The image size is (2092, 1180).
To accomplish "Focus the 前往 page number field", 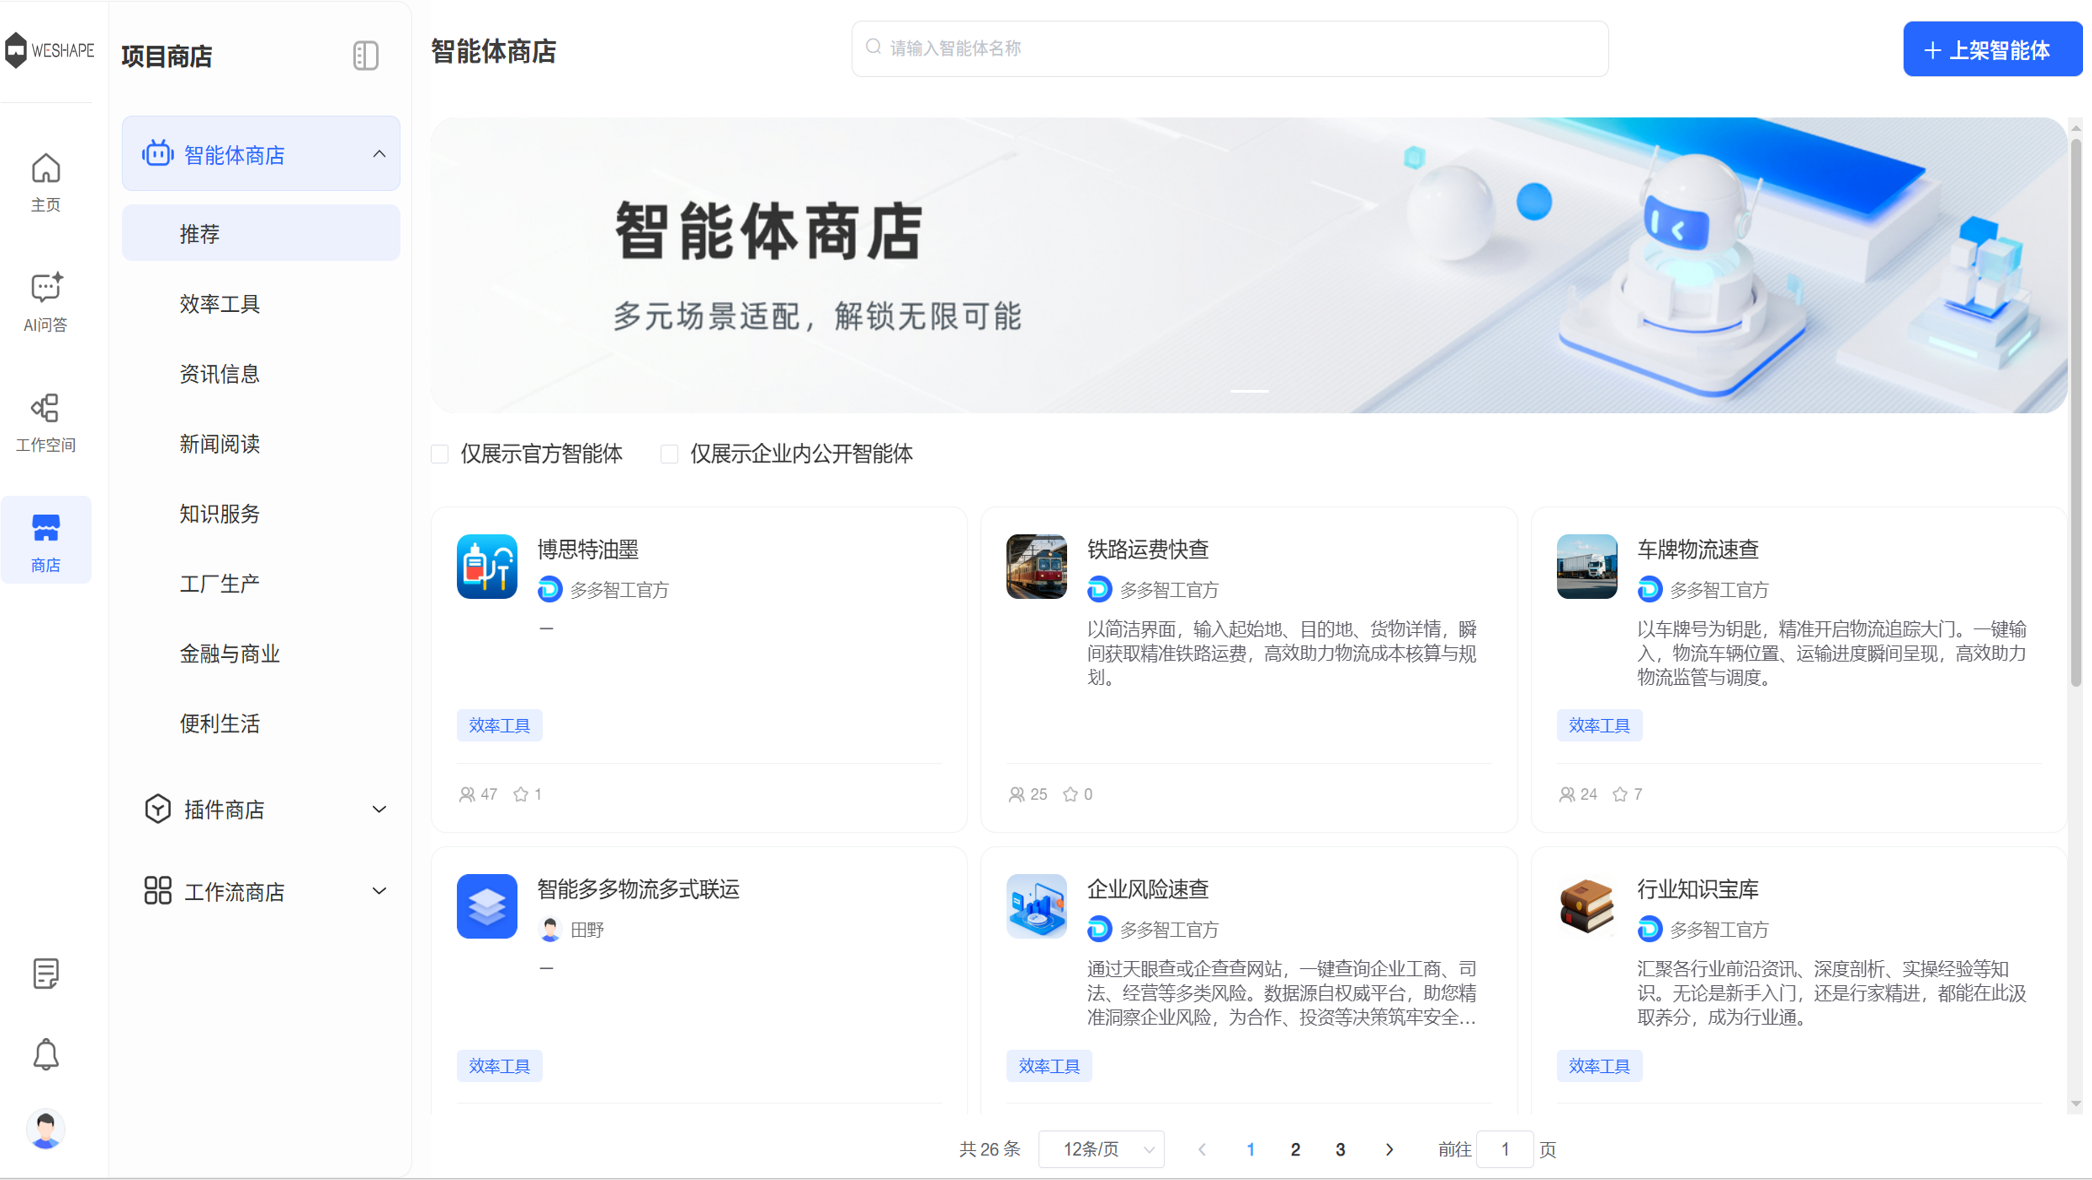I will coord(1504,1149).
